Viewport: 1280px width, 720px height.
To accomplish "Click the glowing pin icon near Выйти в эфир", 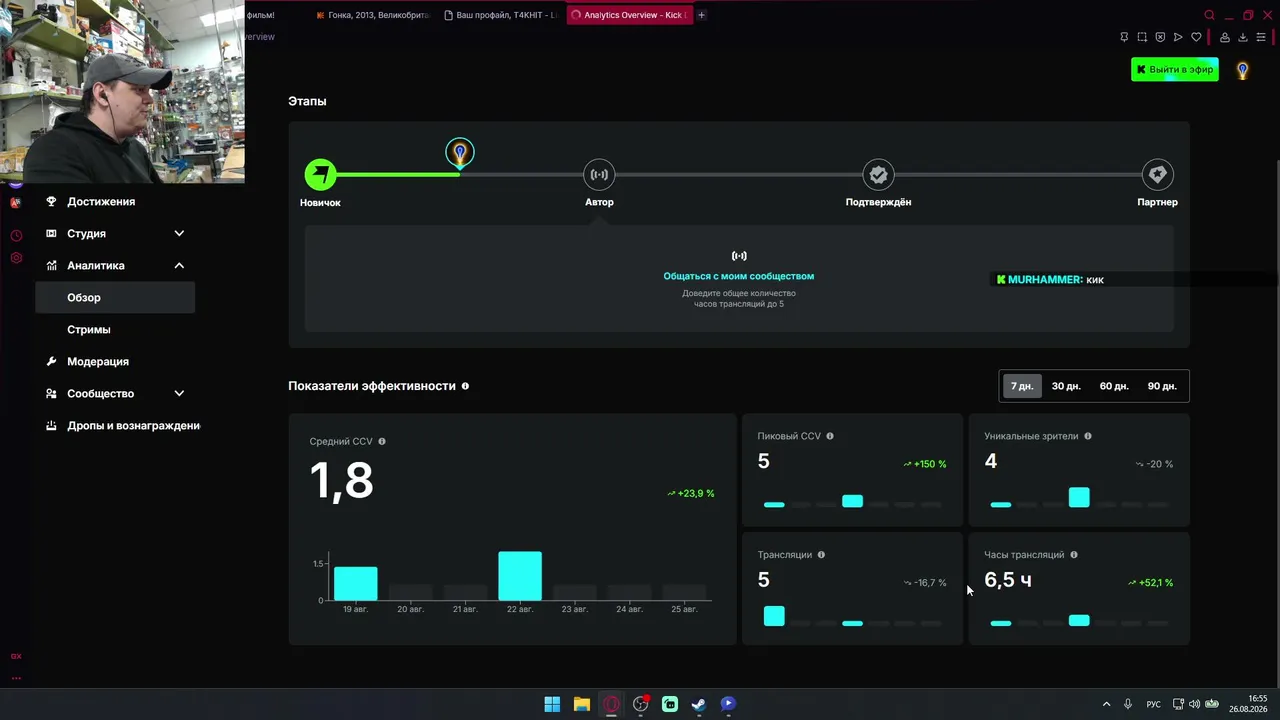I will [x=1242, y=70].
